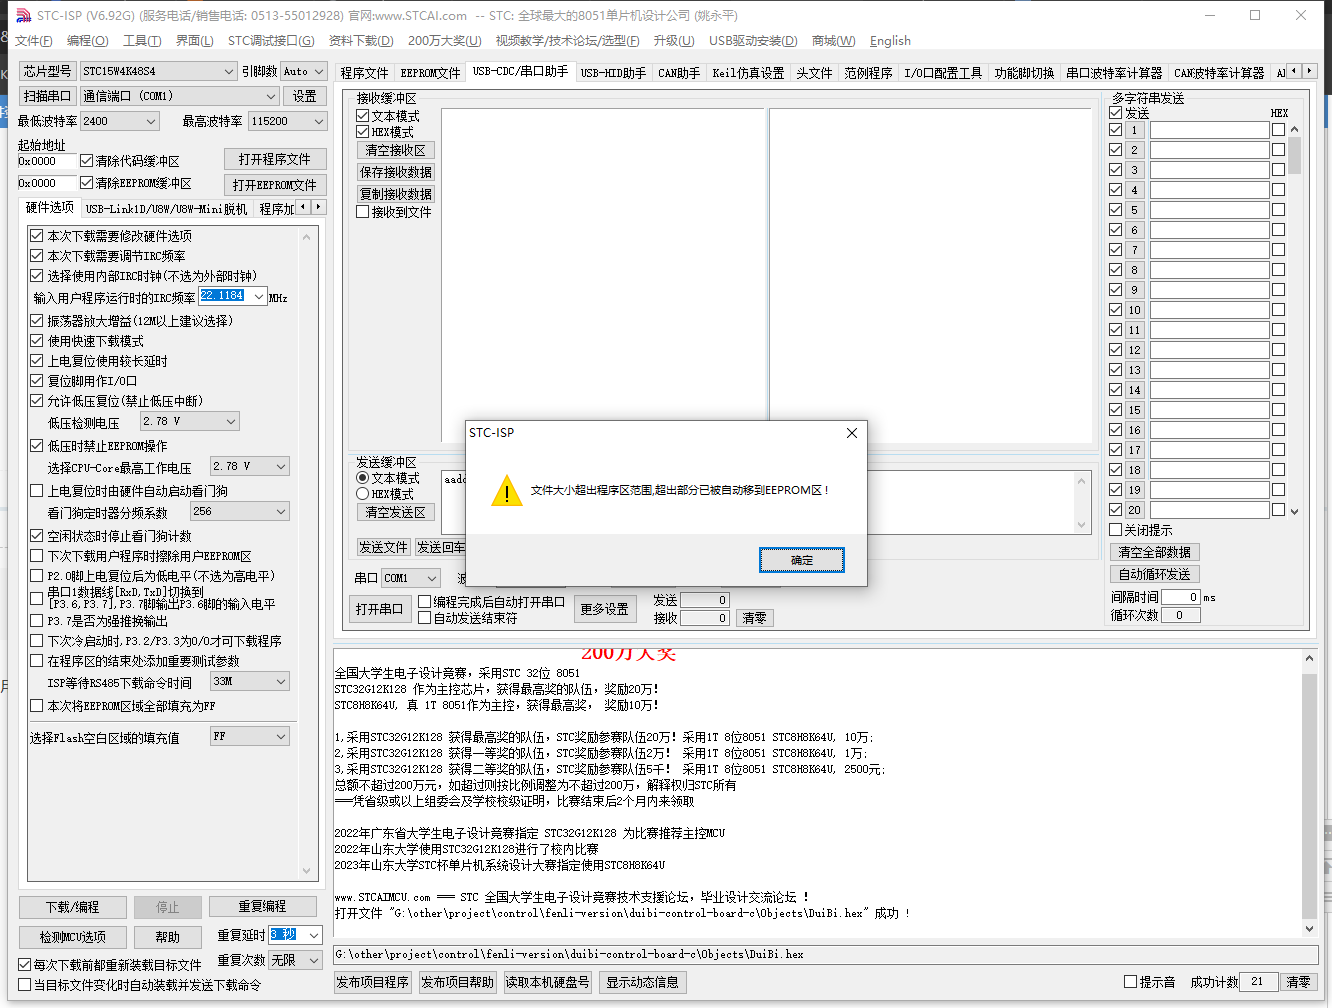Toggle receive buffer HEX模式 checkbox

click(x=363, y=132)
